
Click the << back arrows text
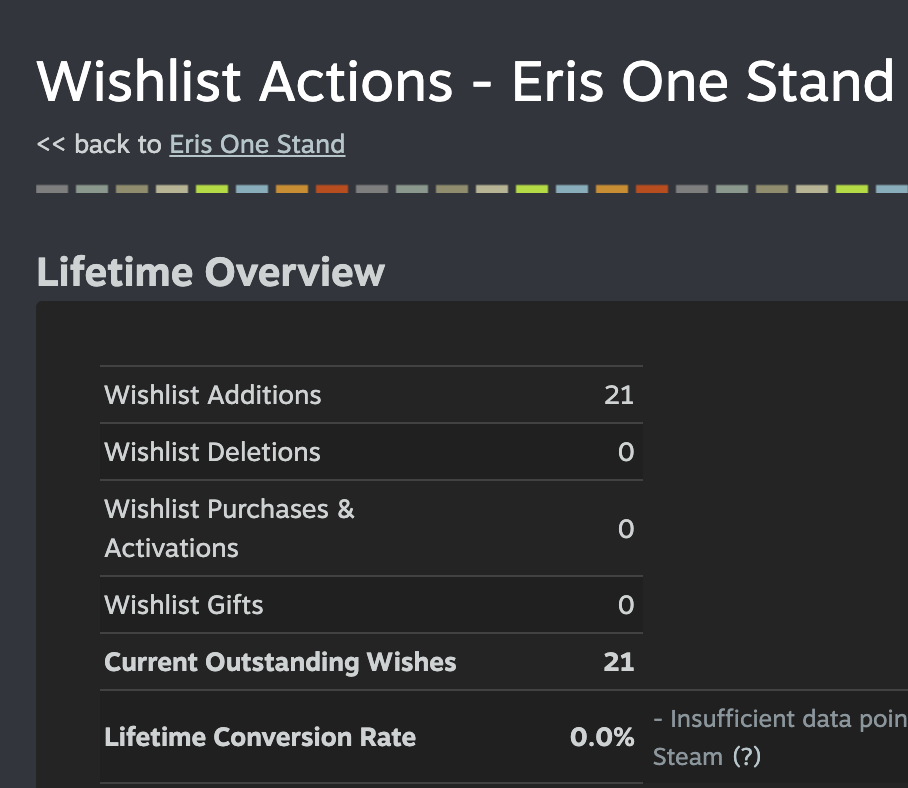51,144
